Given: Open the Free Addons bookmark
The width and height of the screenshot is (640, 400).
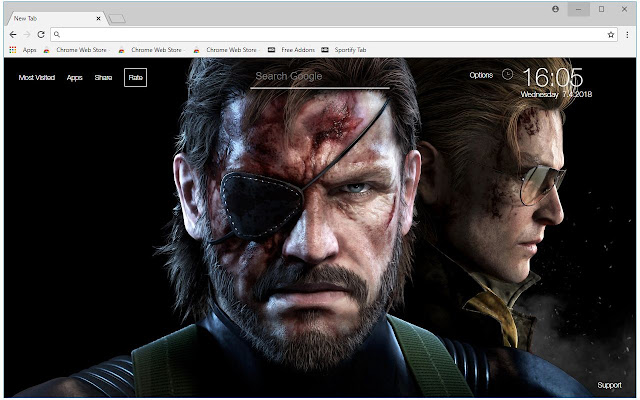Looking at the screenshot, I should point(291,50).
